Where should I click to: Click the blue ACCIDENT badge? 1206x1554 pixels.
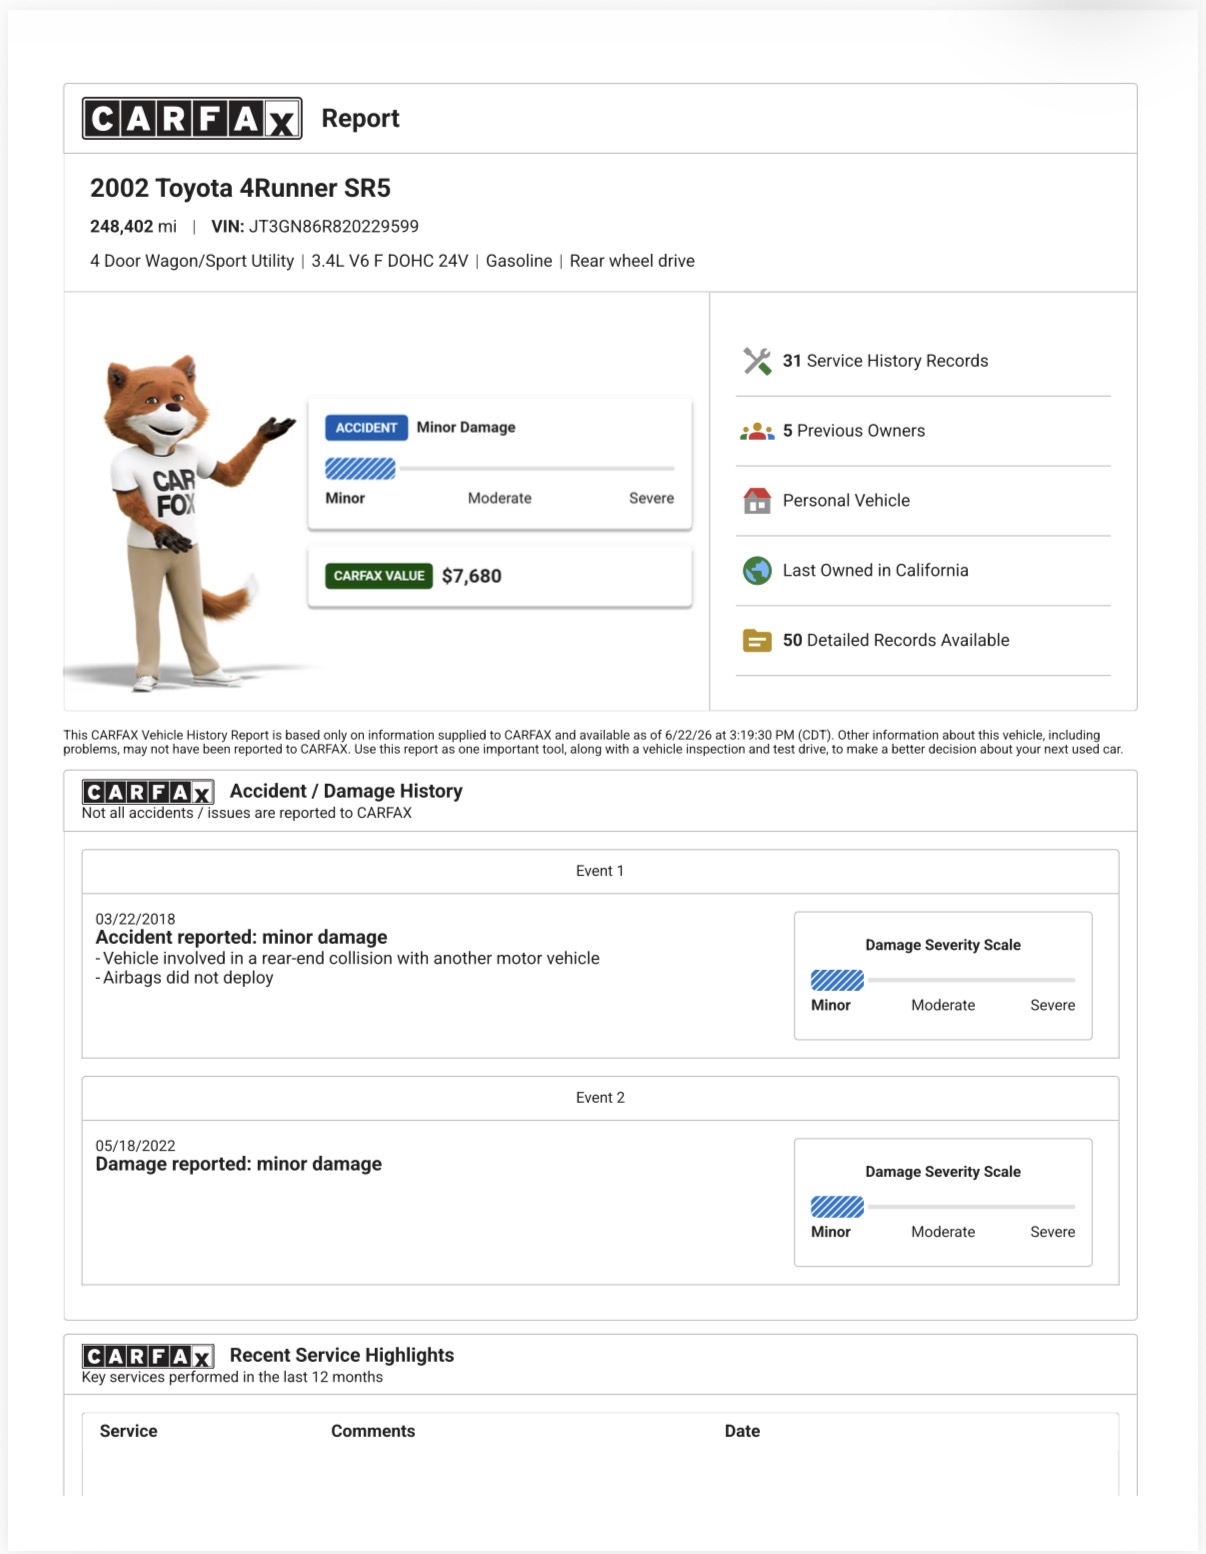(x=366, y=428)
